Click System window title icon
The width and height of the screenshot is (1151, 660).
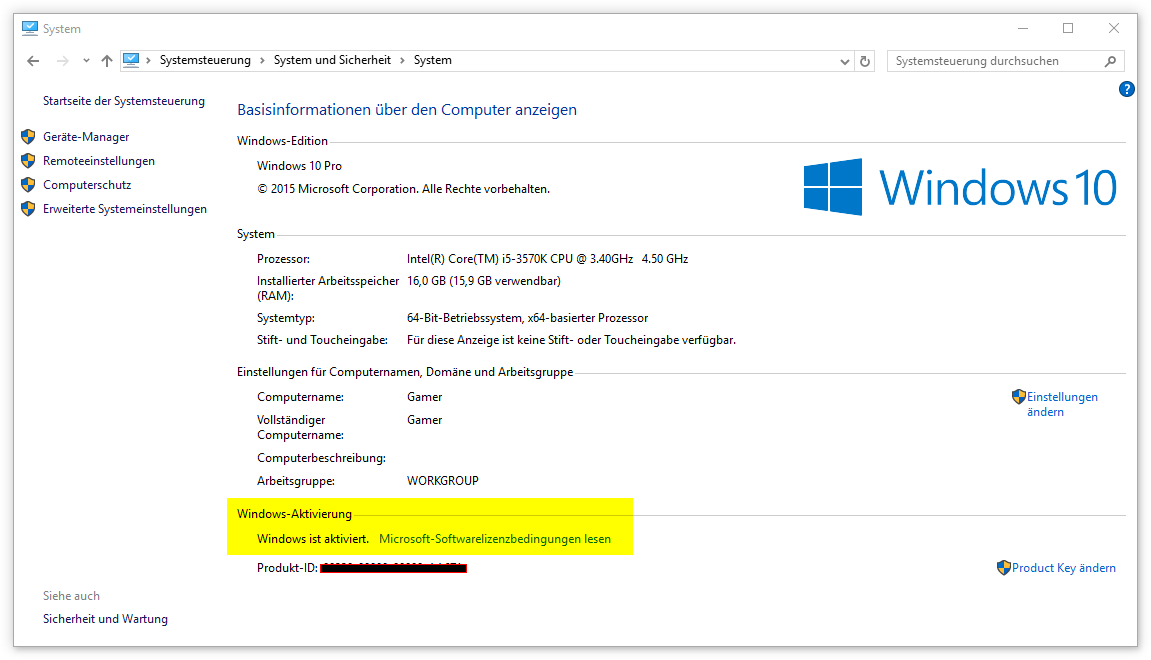click(29, 29)
